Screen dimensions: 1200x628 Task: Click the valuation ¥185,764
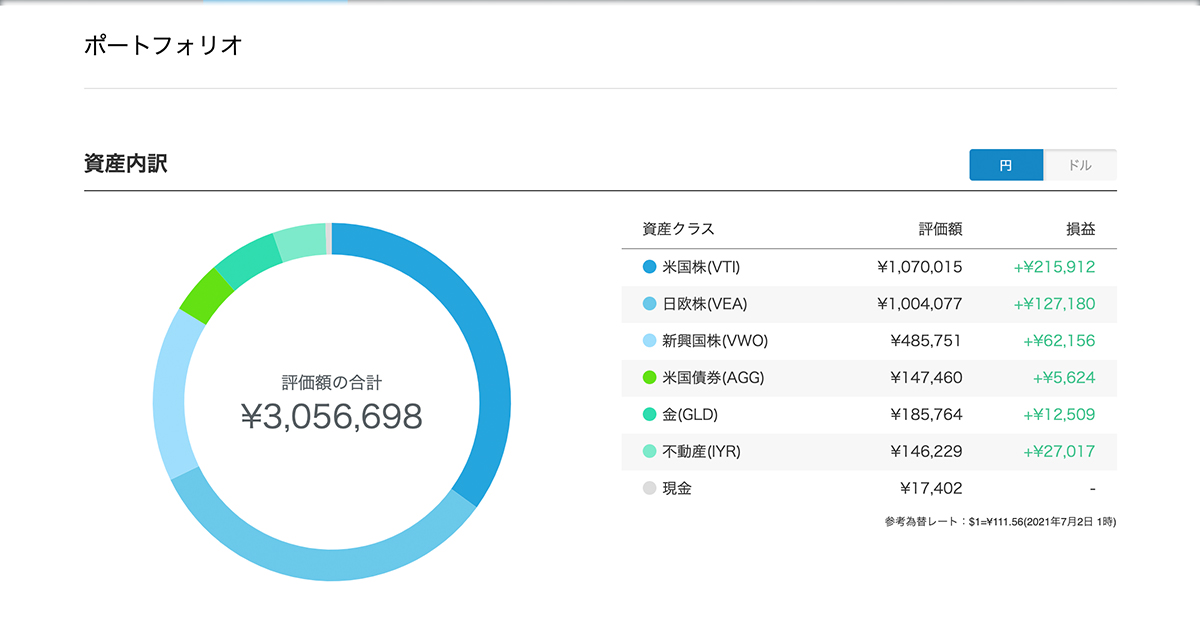(x=925, y=414)
